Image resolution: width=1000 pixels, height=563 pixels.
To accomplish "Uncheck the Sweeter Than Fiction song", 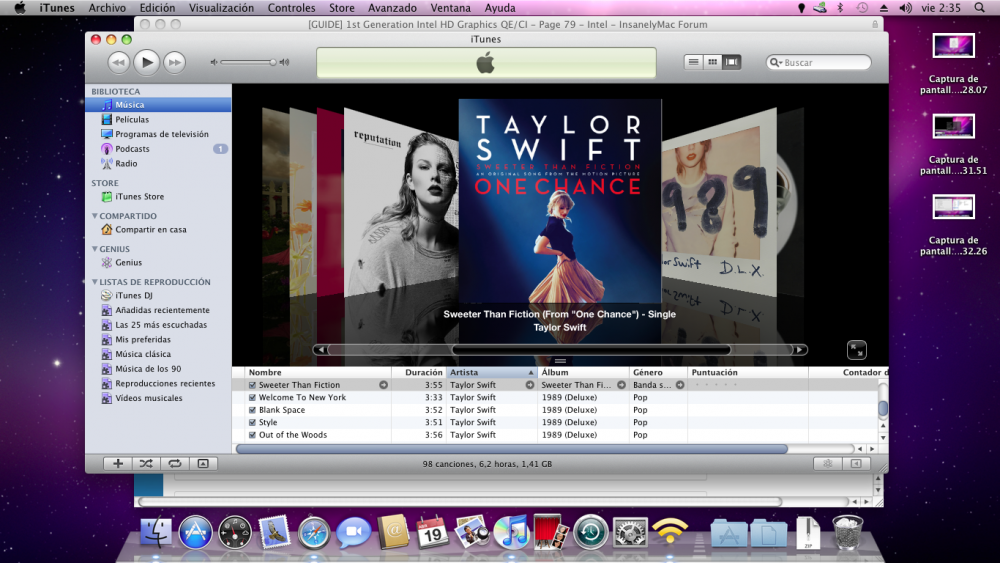I will click(253, 385).
